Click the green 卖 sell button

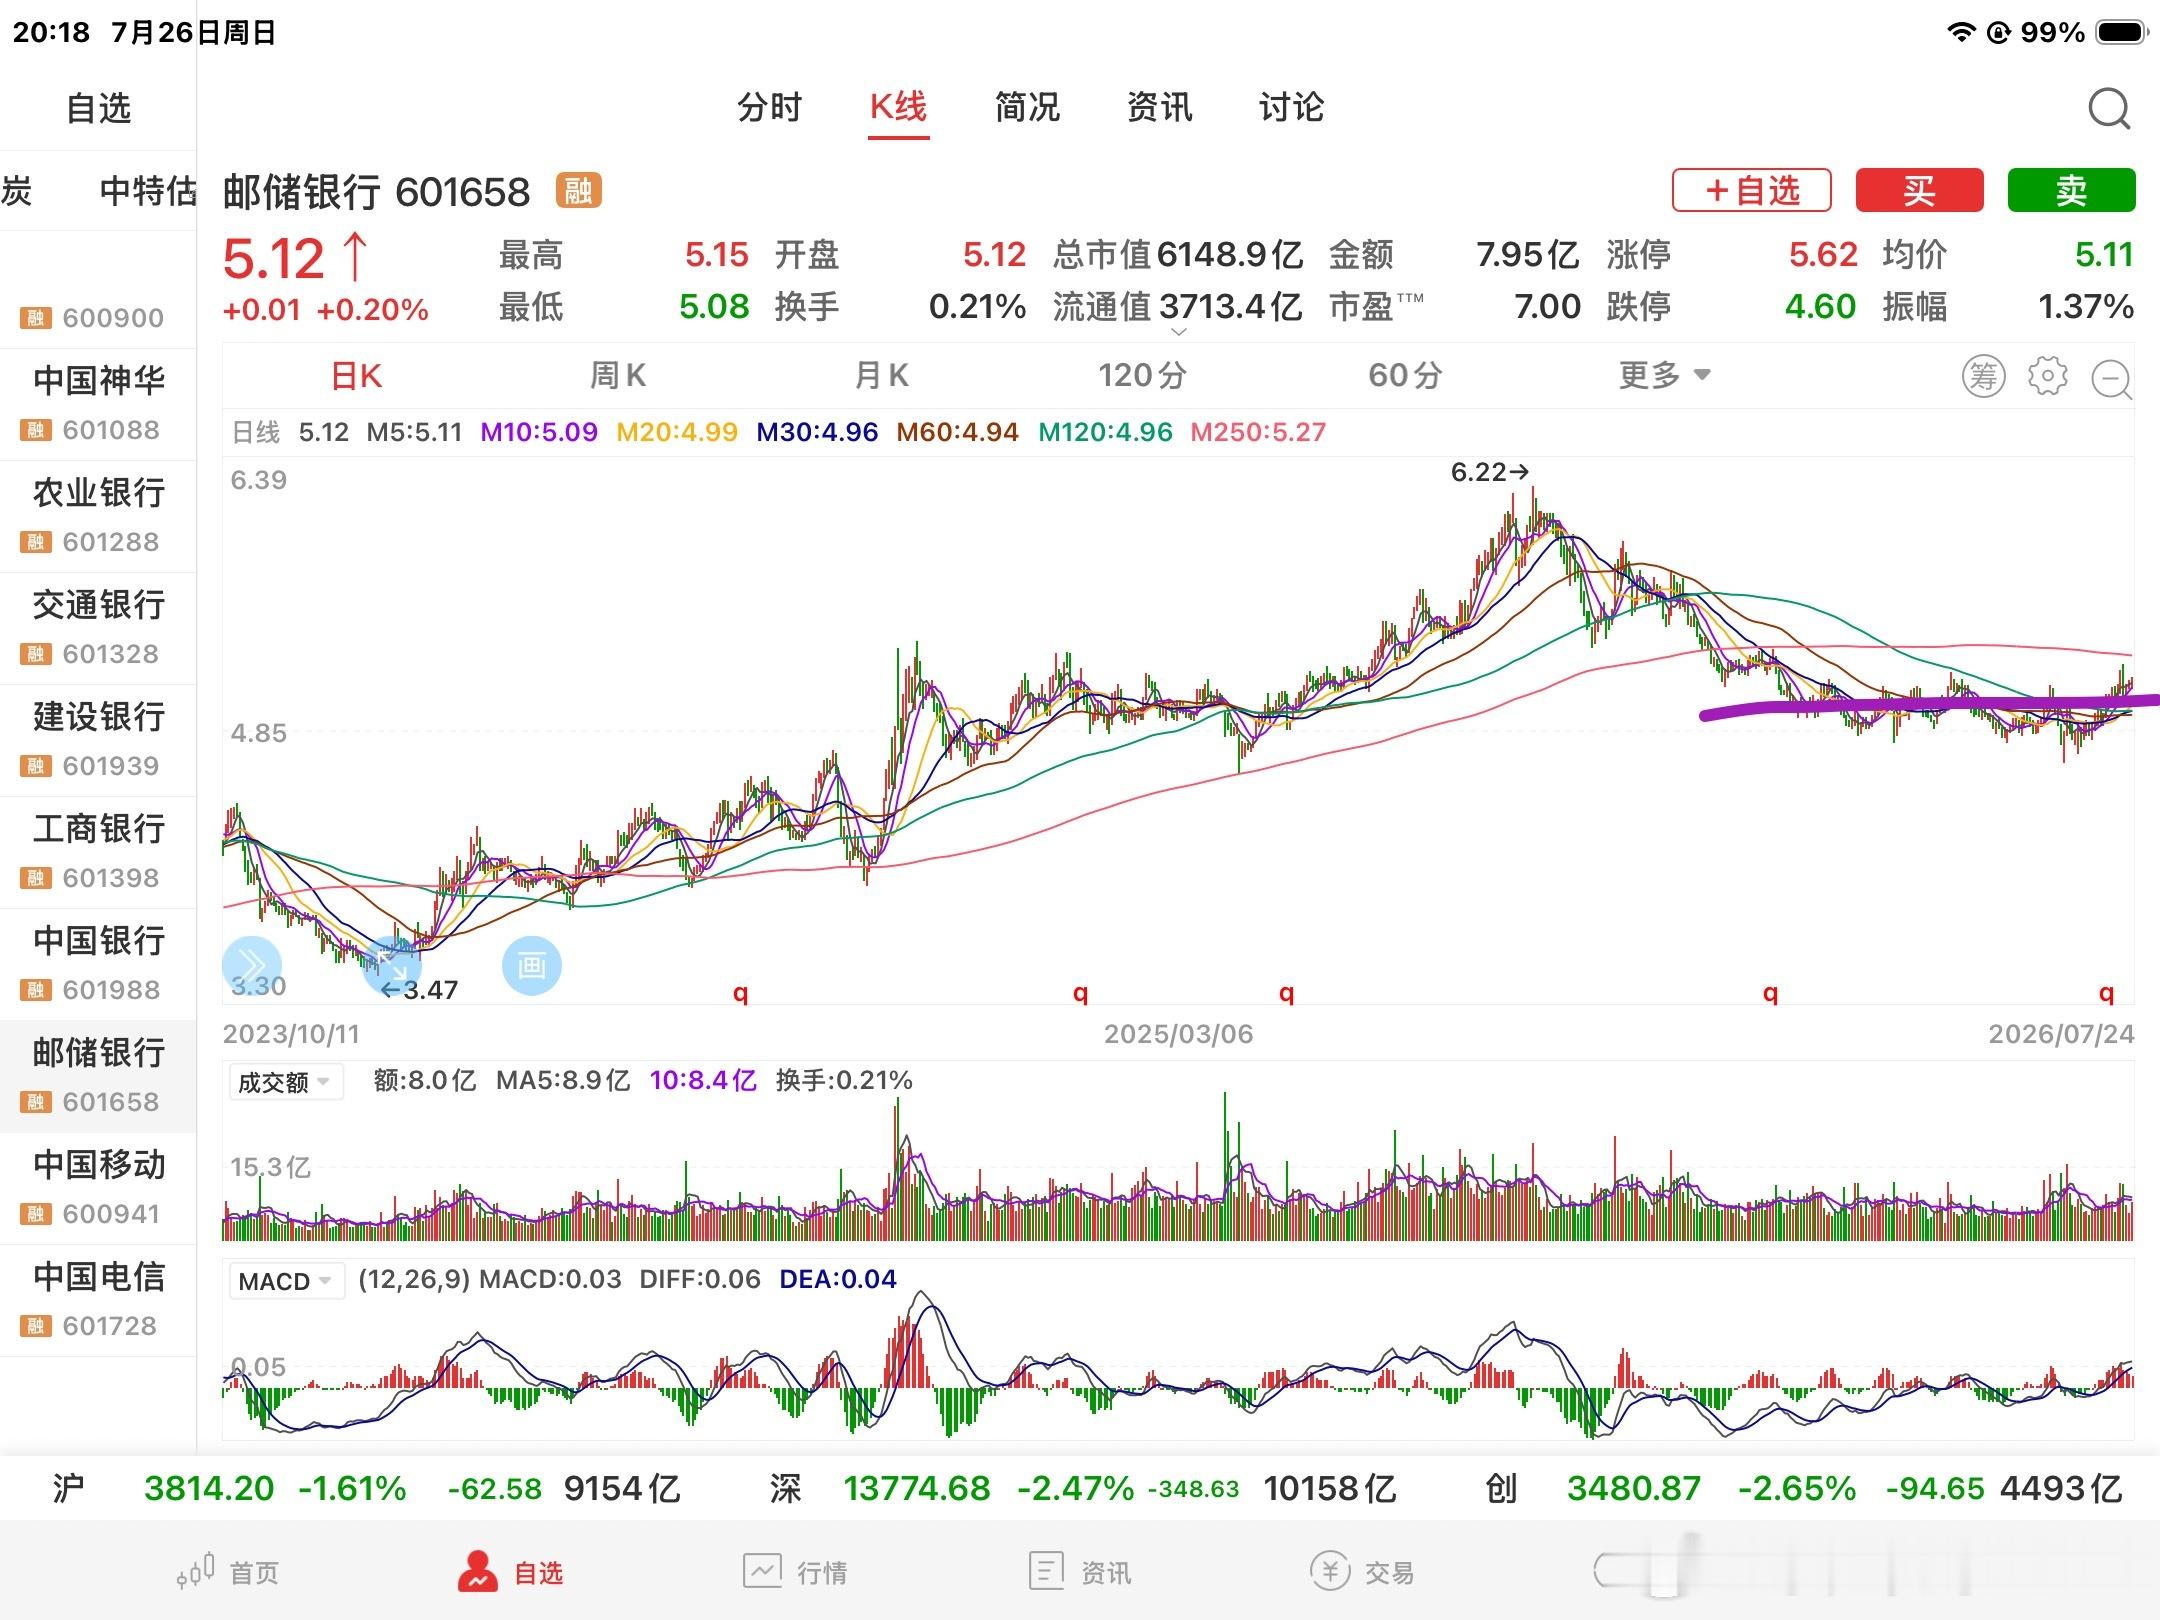2071,190
